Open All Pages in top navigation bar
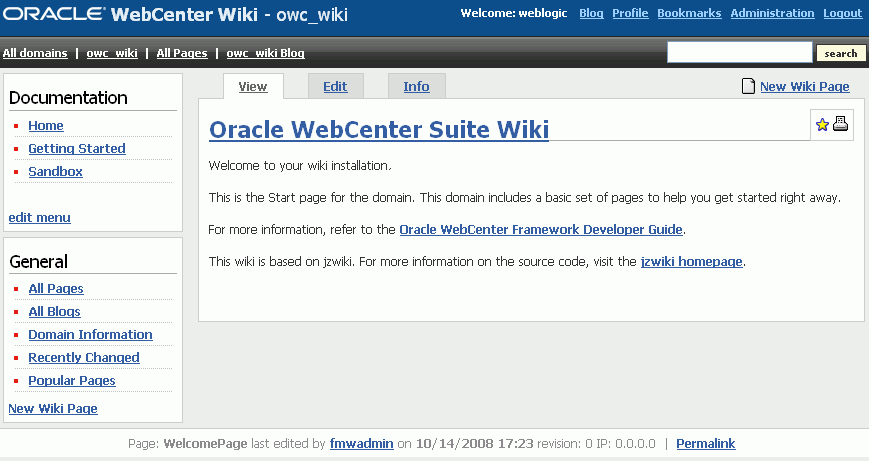869x461 pixels. (x=182, y=53)
